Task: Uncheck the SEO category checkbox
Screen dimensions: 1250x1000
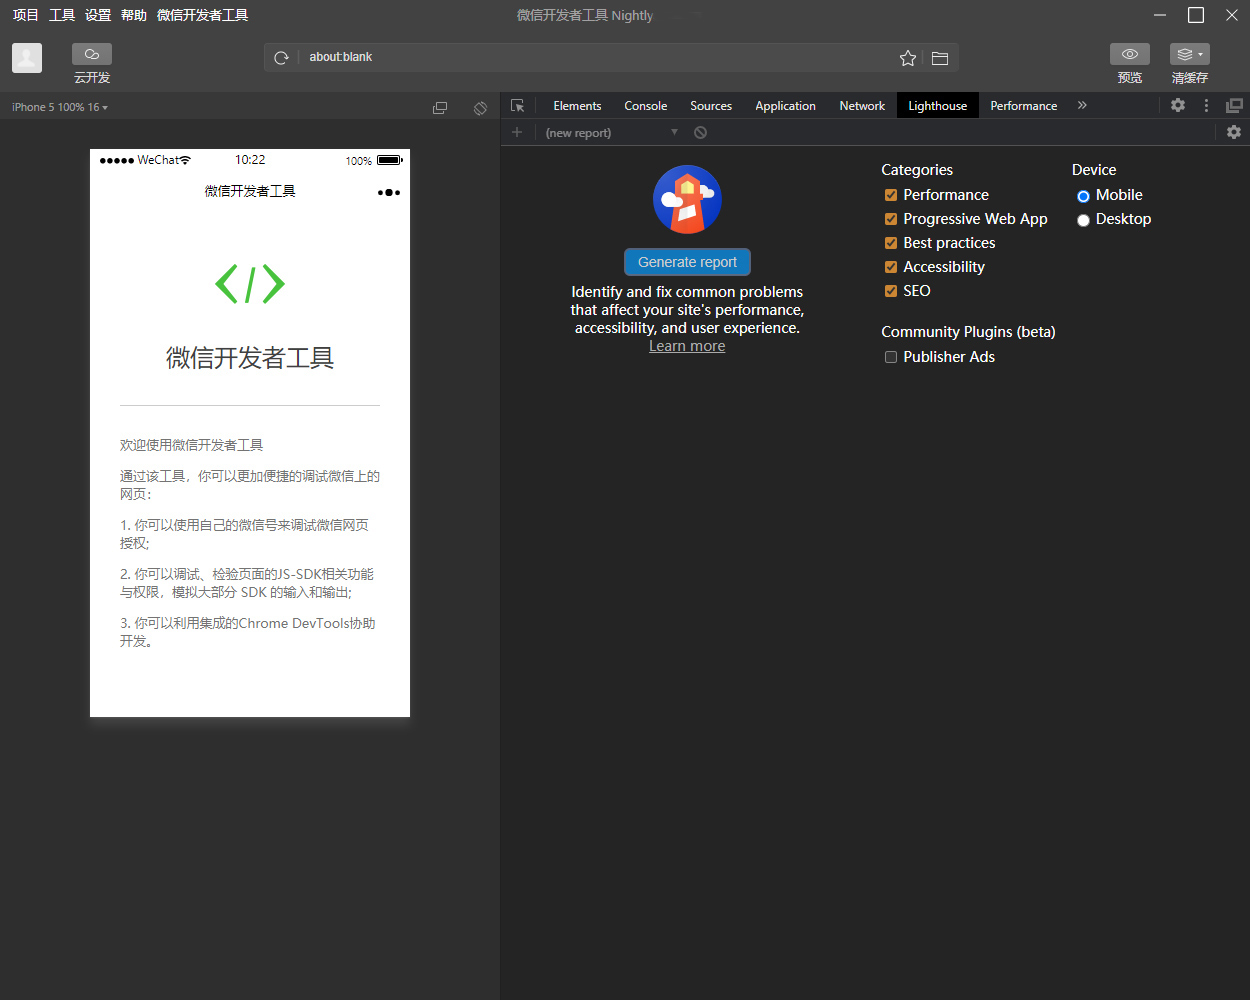Action: coord(890,291)
